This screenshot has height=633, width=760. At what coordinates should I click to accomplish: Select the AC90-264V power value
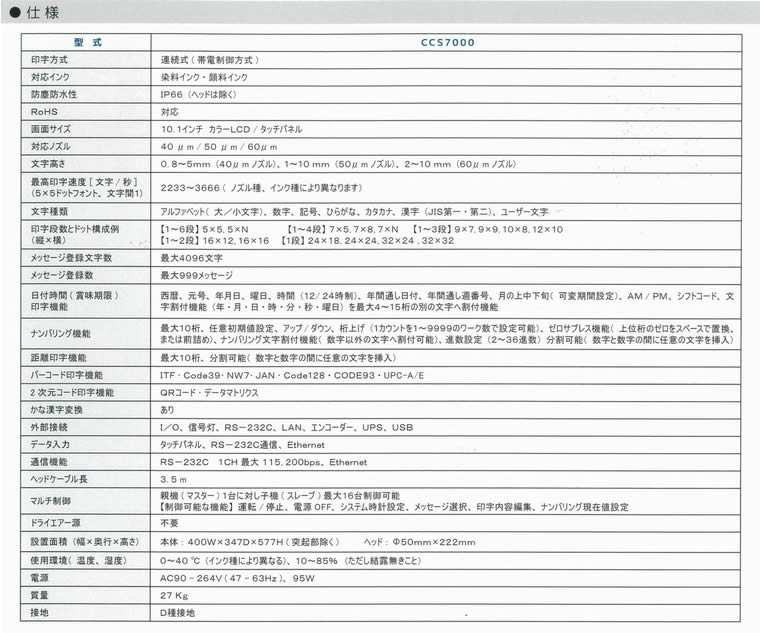coord(237,578)
